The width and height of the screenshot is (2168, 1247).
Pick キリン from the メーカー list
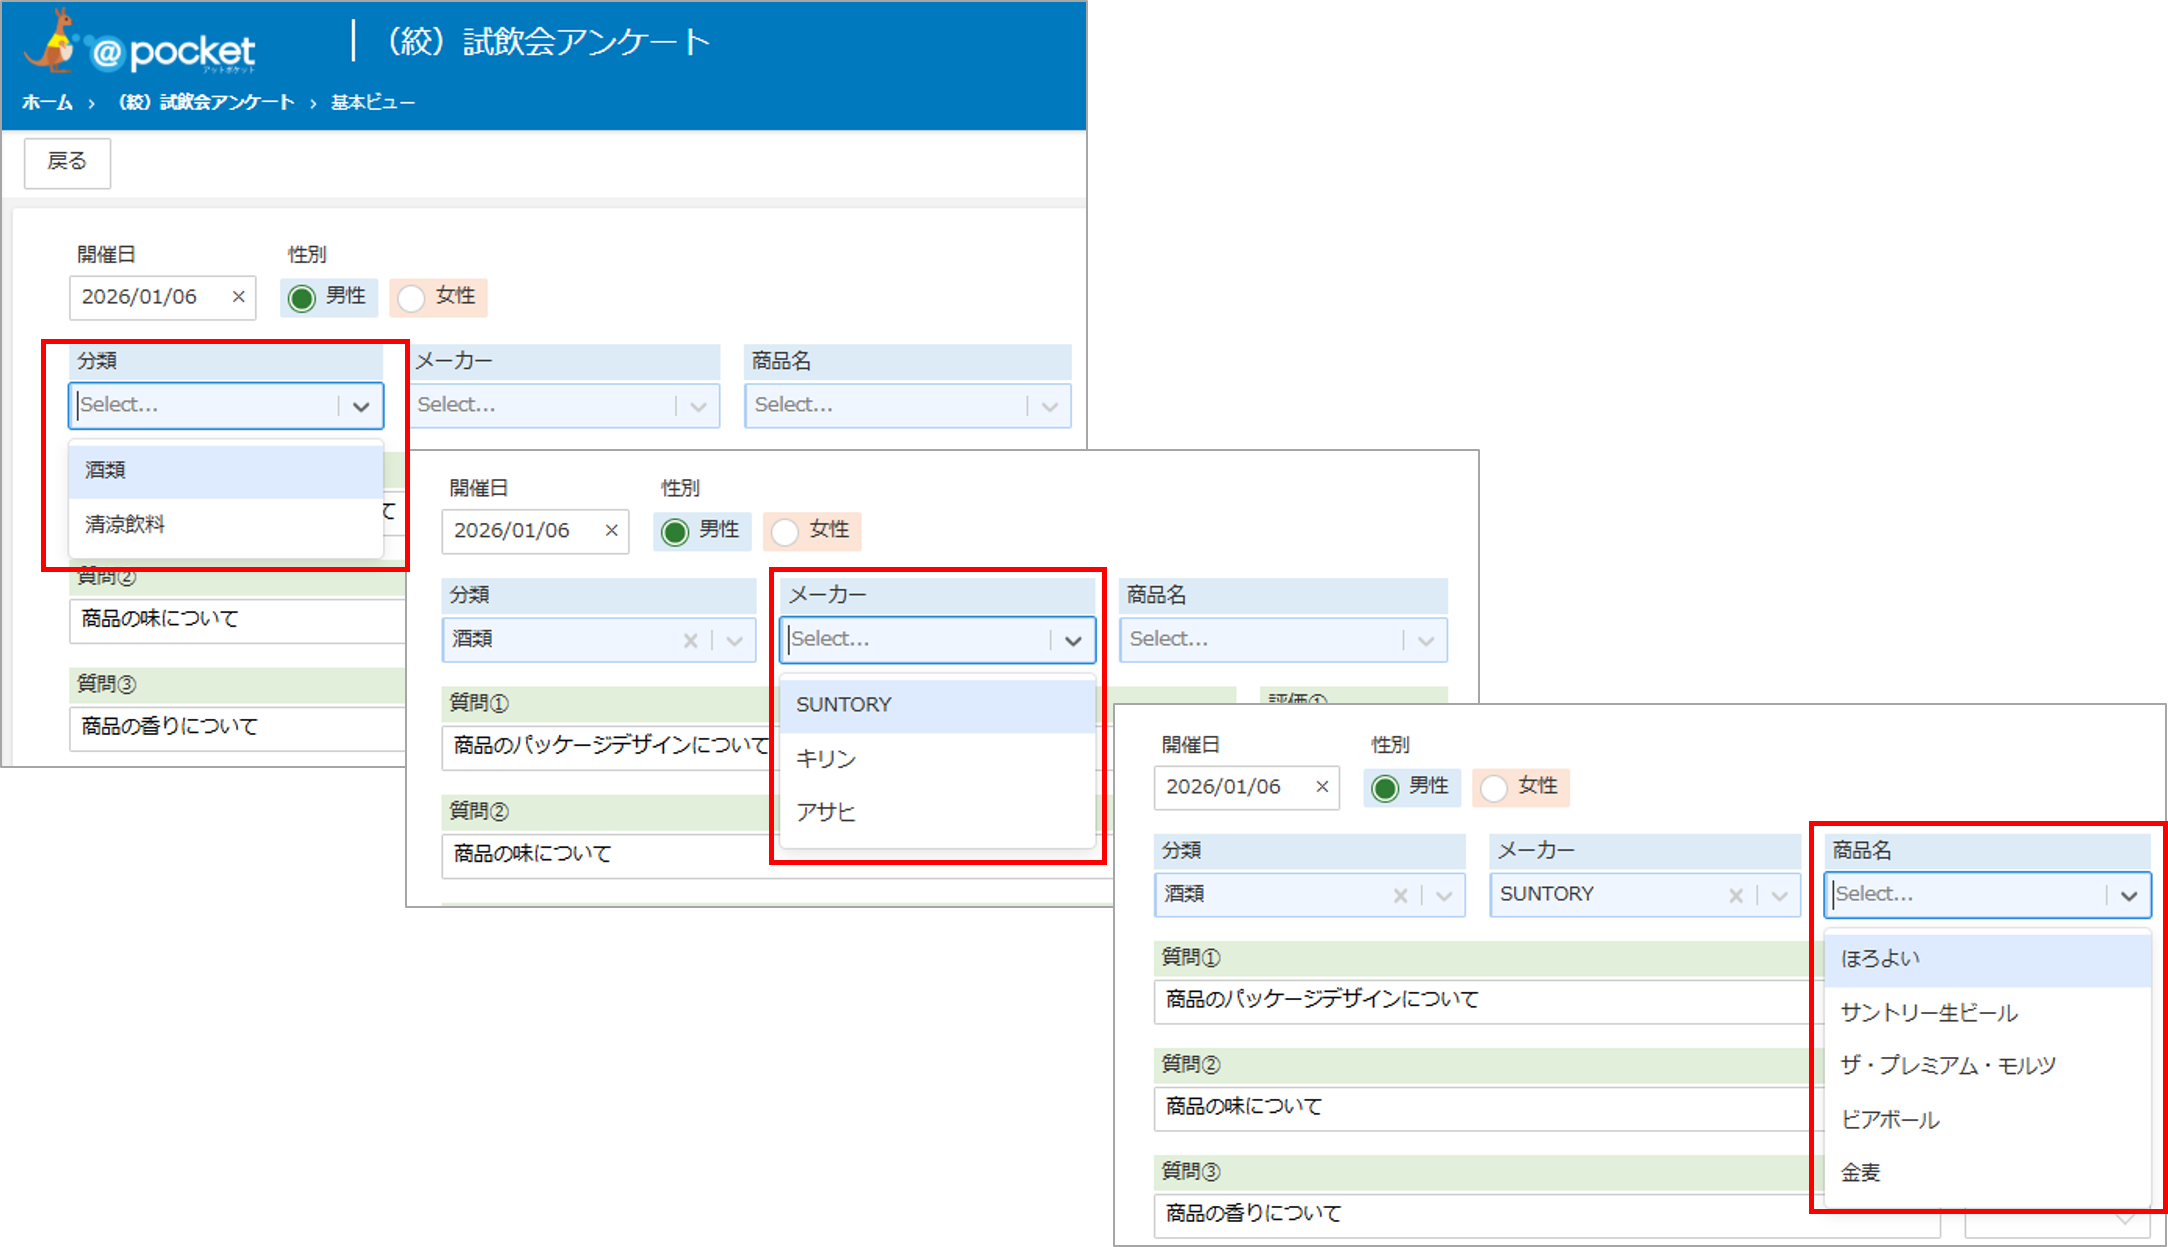(x=826, y=759)
